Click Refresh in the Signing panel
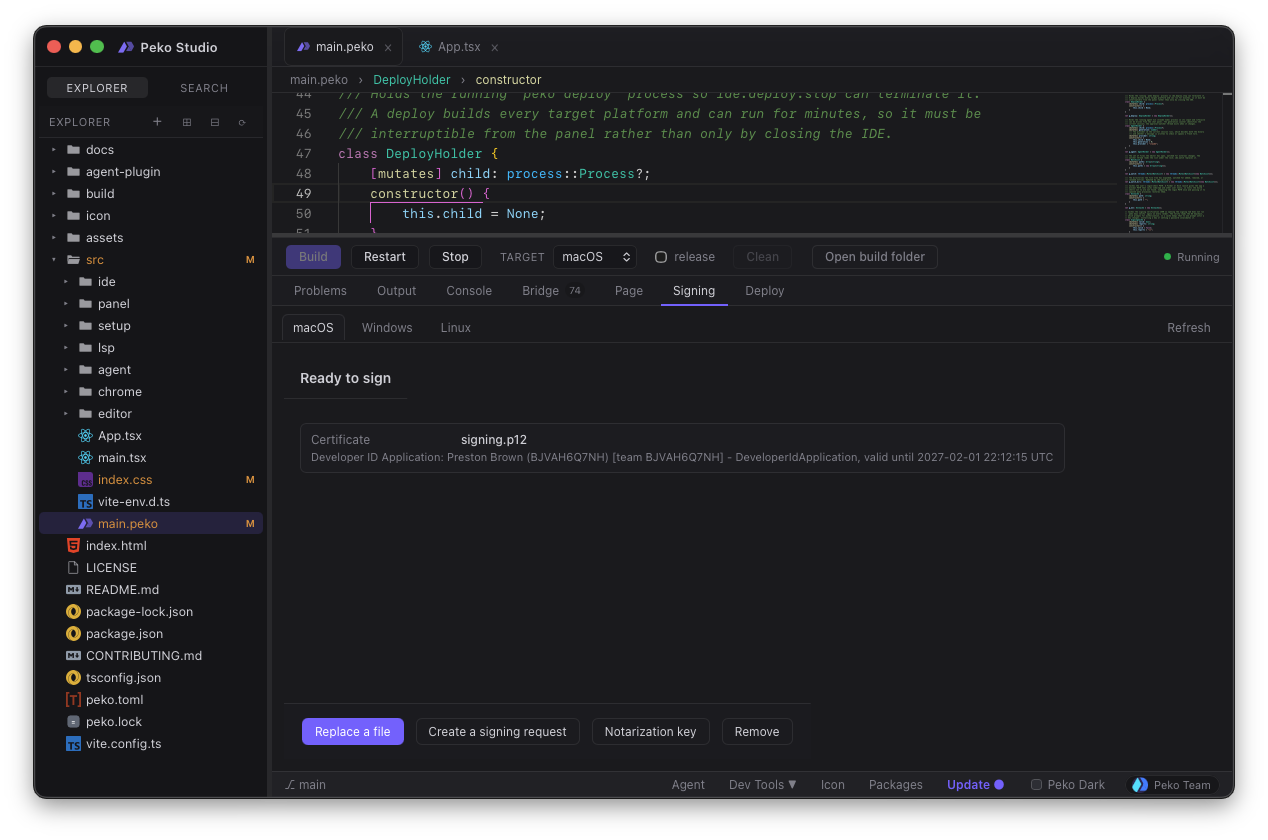 (1189, 328)
